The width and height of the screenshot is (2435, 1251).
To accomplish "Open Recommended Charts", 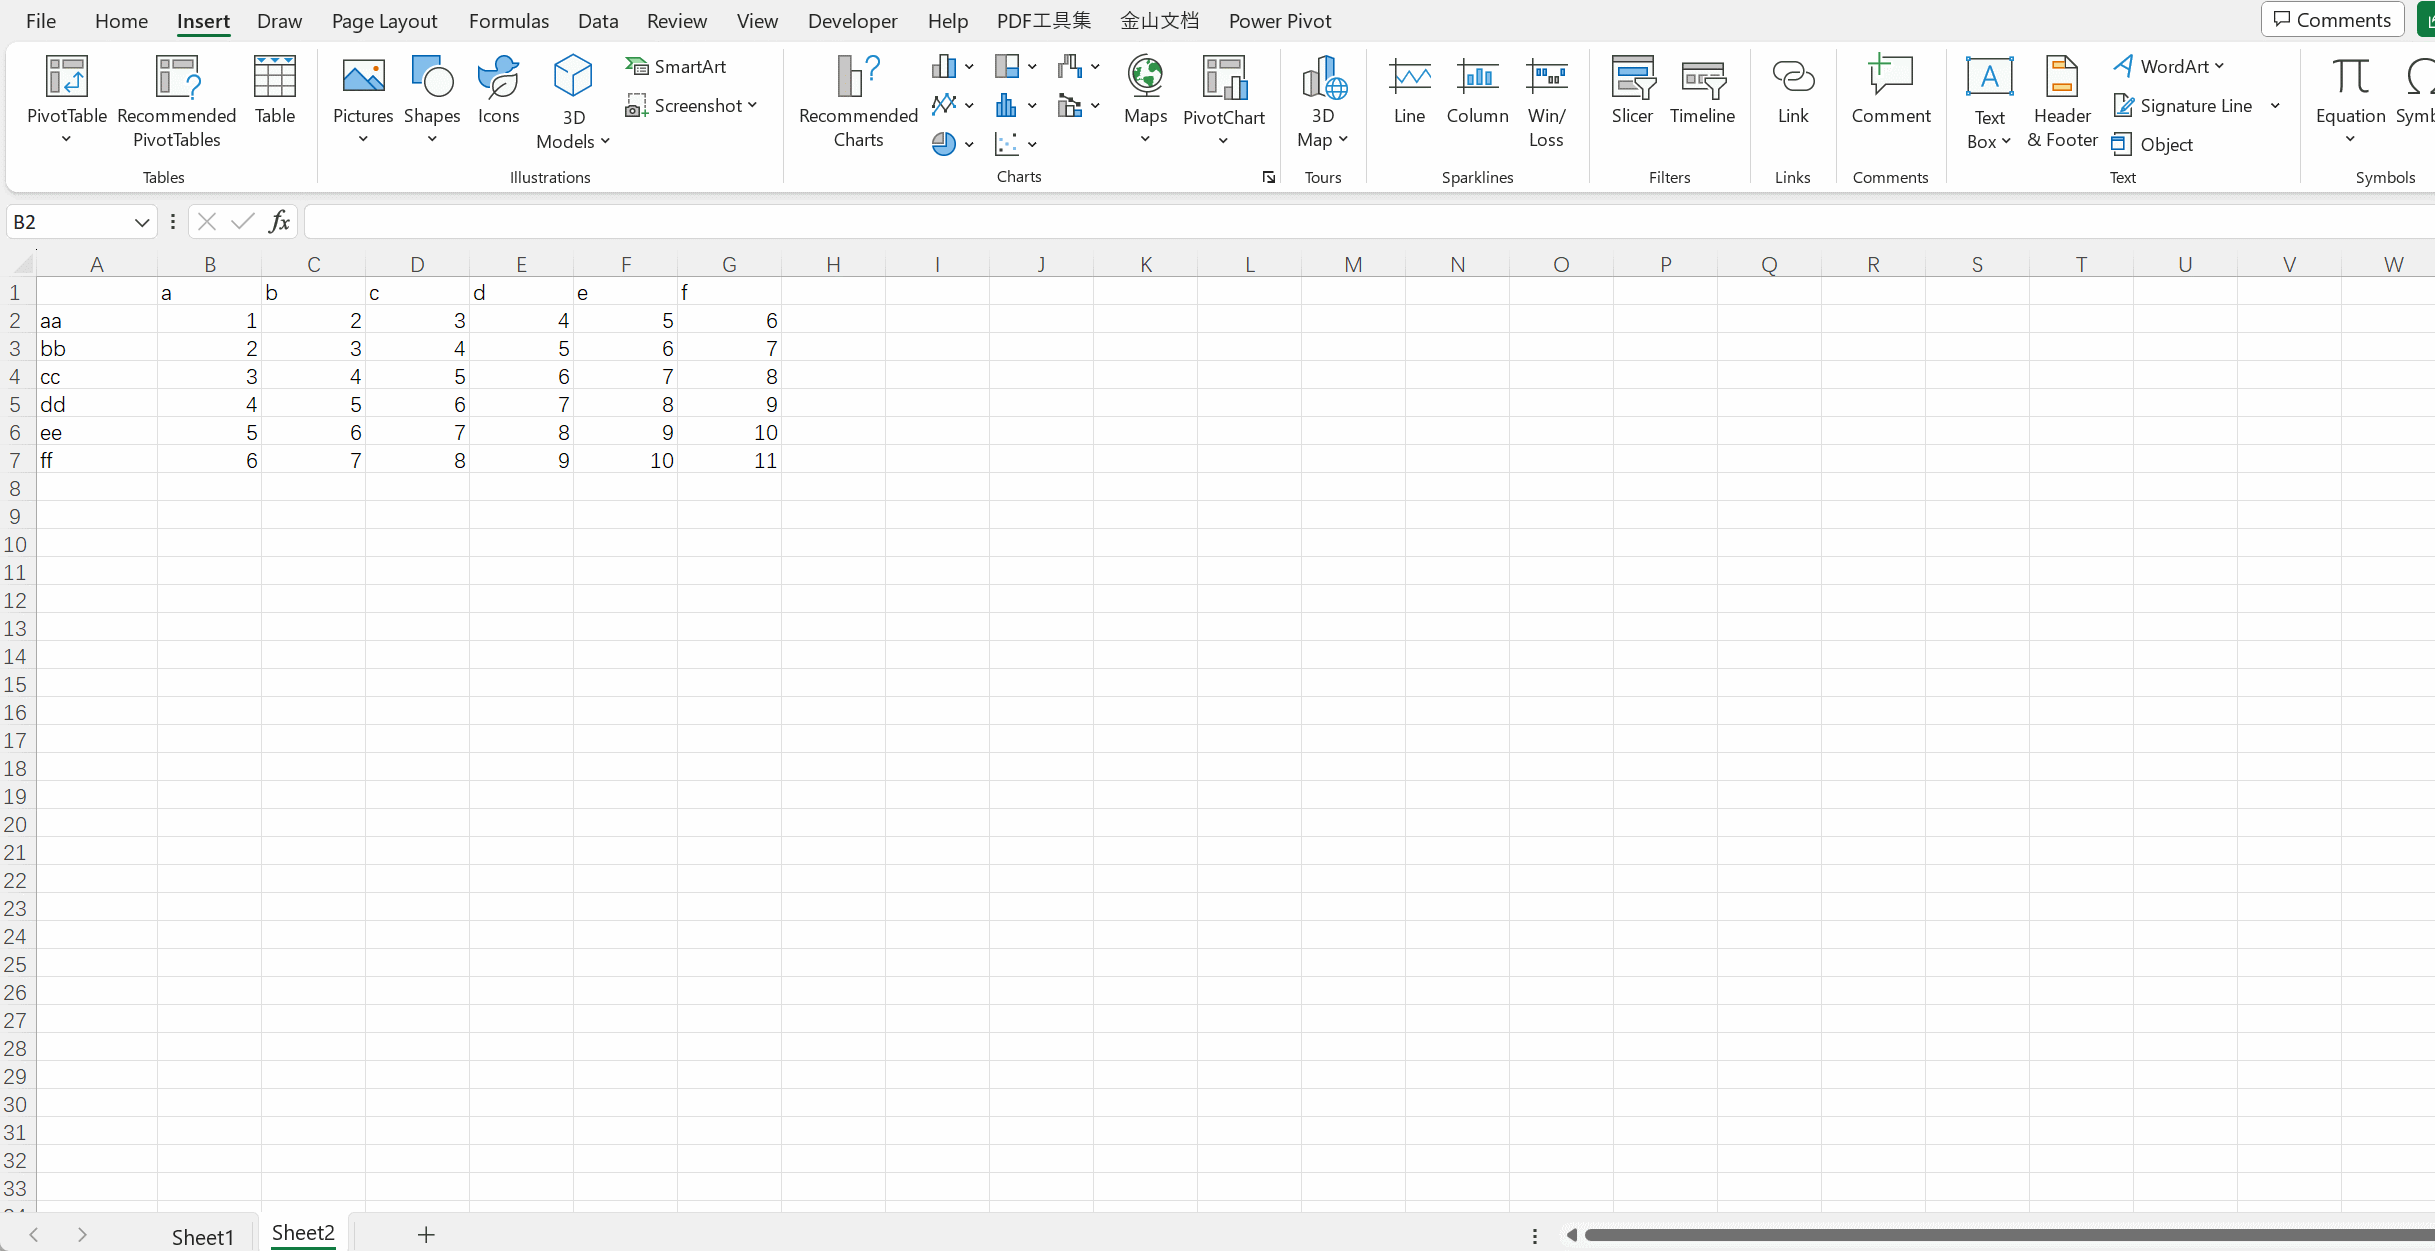I will tap(856, 100).
